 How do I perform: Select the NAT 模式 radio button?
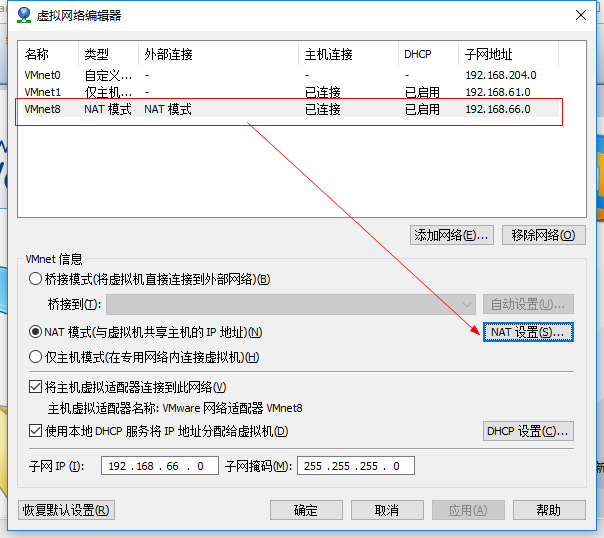click(x=35, y=332)
